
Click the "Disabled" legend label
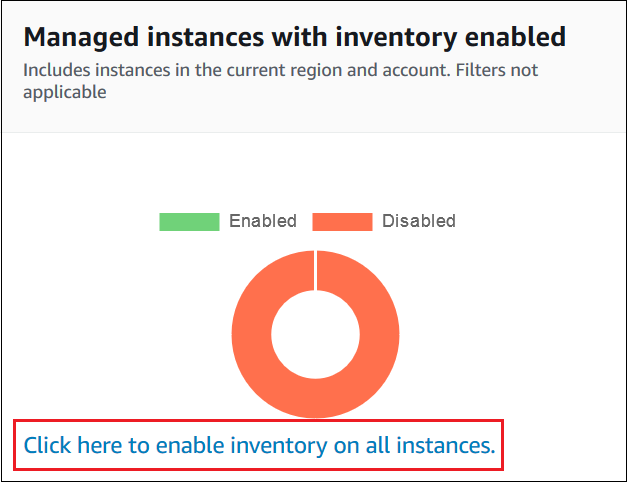click(x=419, y=221)
